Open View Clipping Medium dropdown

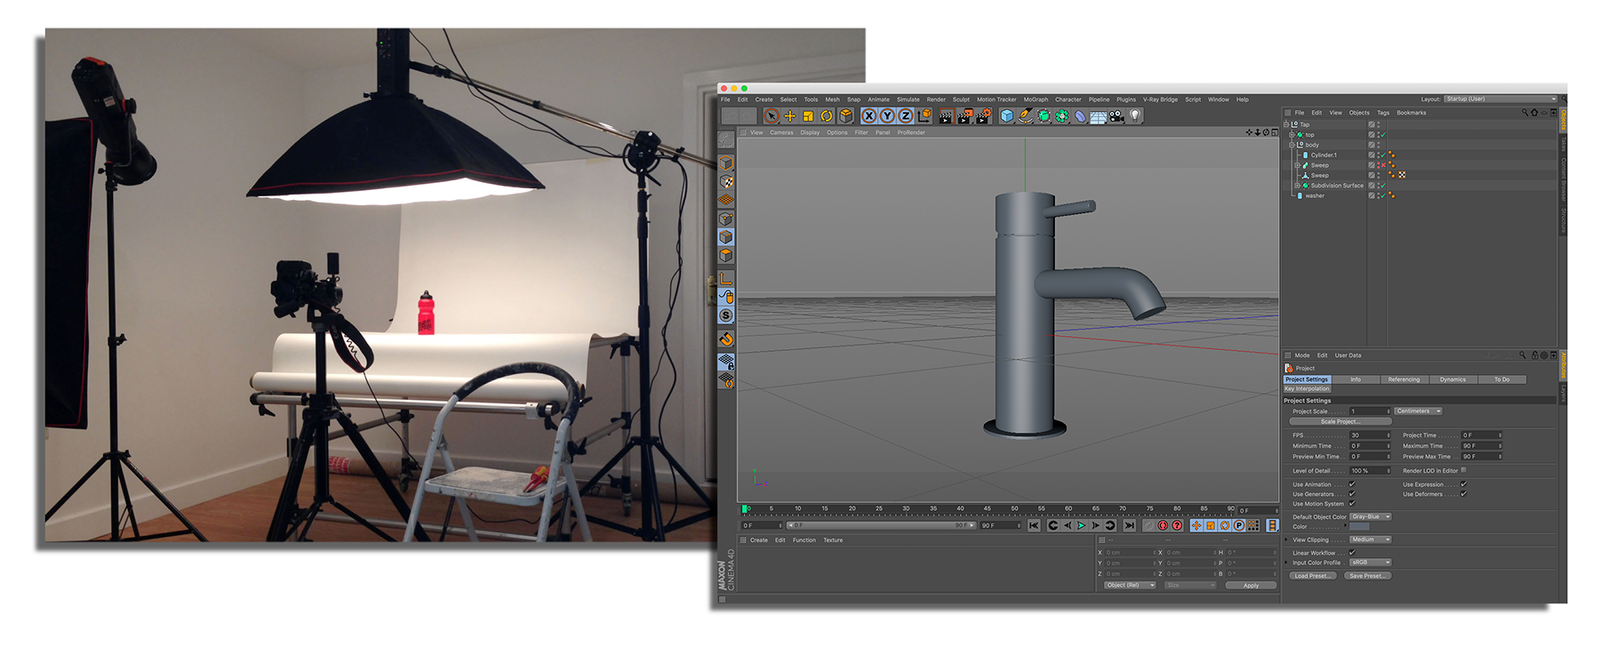click(1370, 540)
